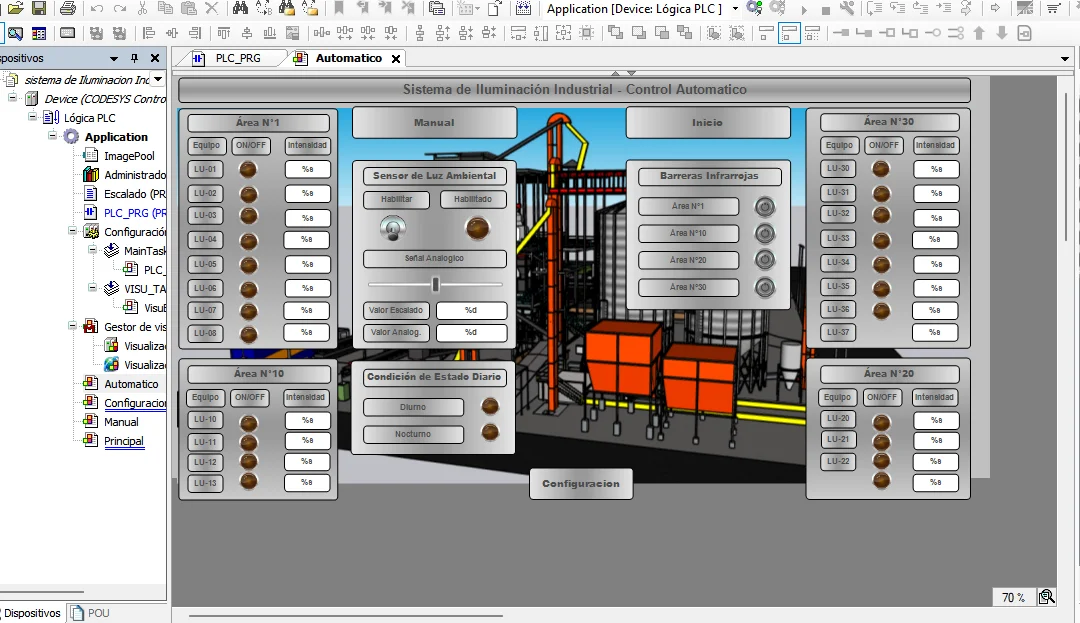
Task: Click the Valor Escalado %d field
Action: (x=471, y=310)
